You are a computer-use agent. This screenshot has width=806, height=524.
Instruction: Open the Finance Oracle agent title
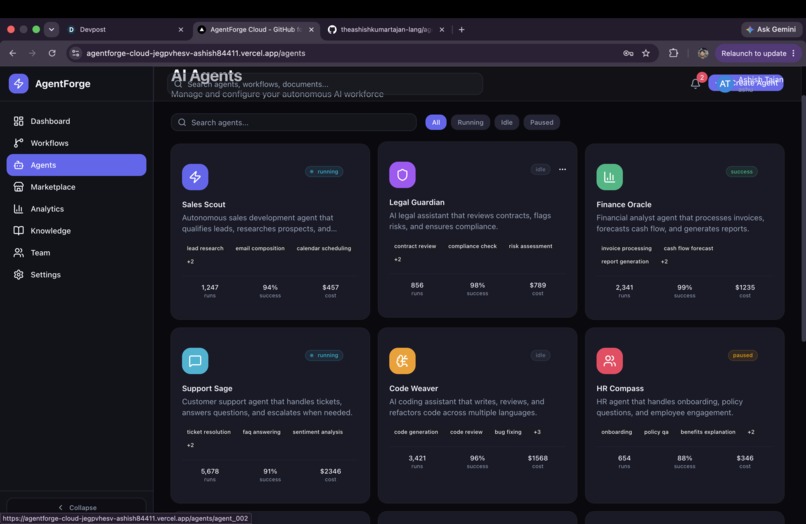(x=624, y=204)
